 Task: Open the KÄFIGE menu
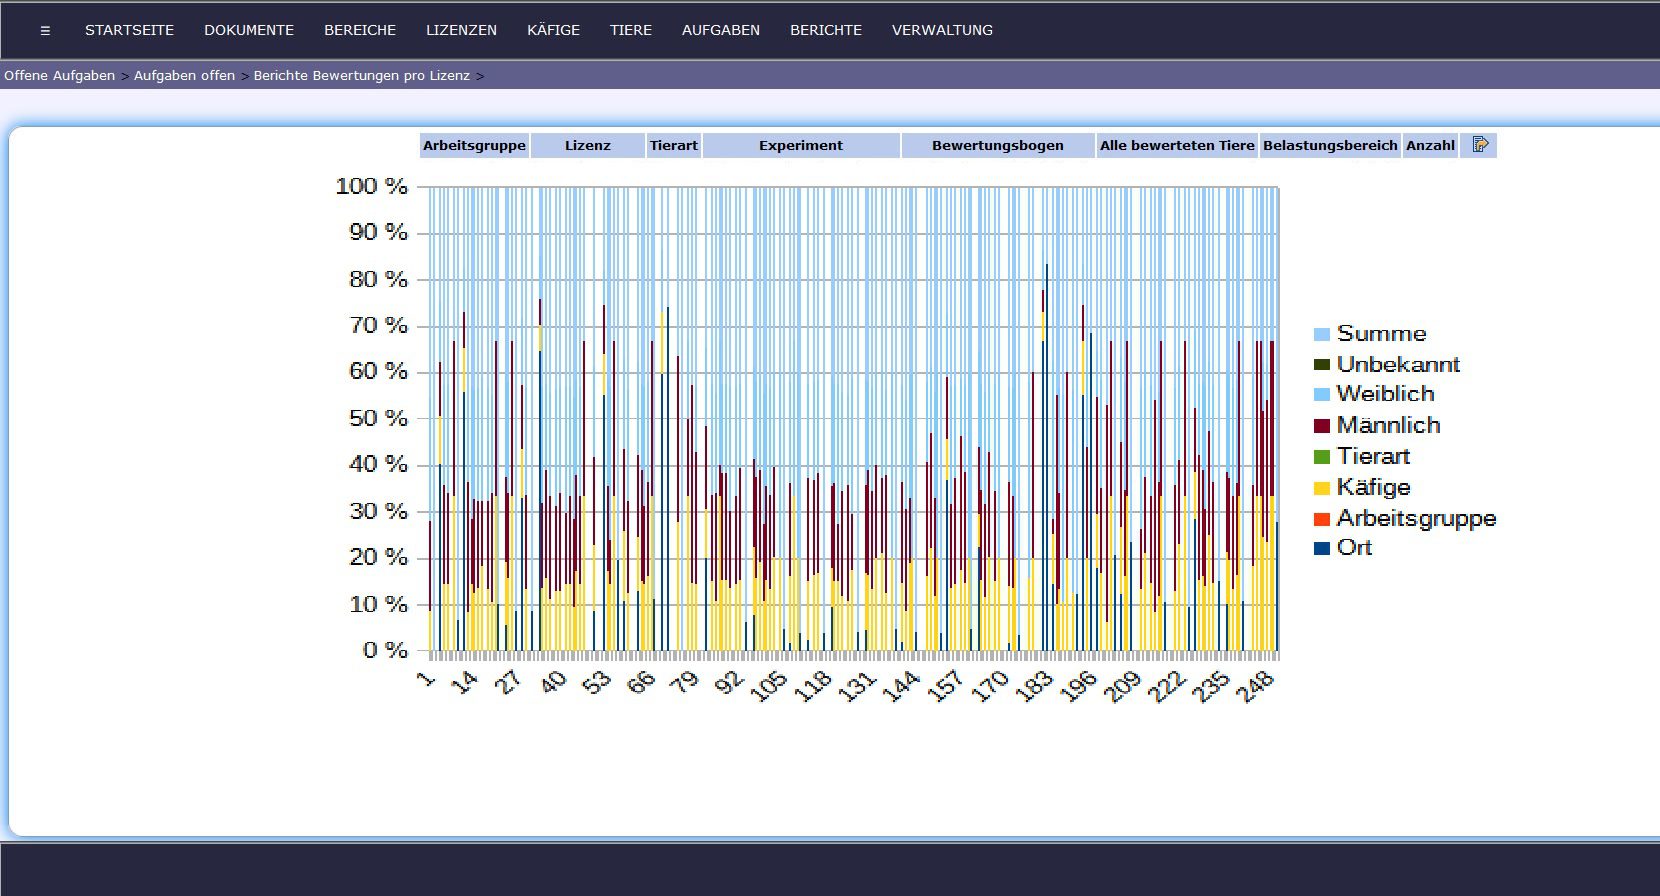tap(553, 30)
